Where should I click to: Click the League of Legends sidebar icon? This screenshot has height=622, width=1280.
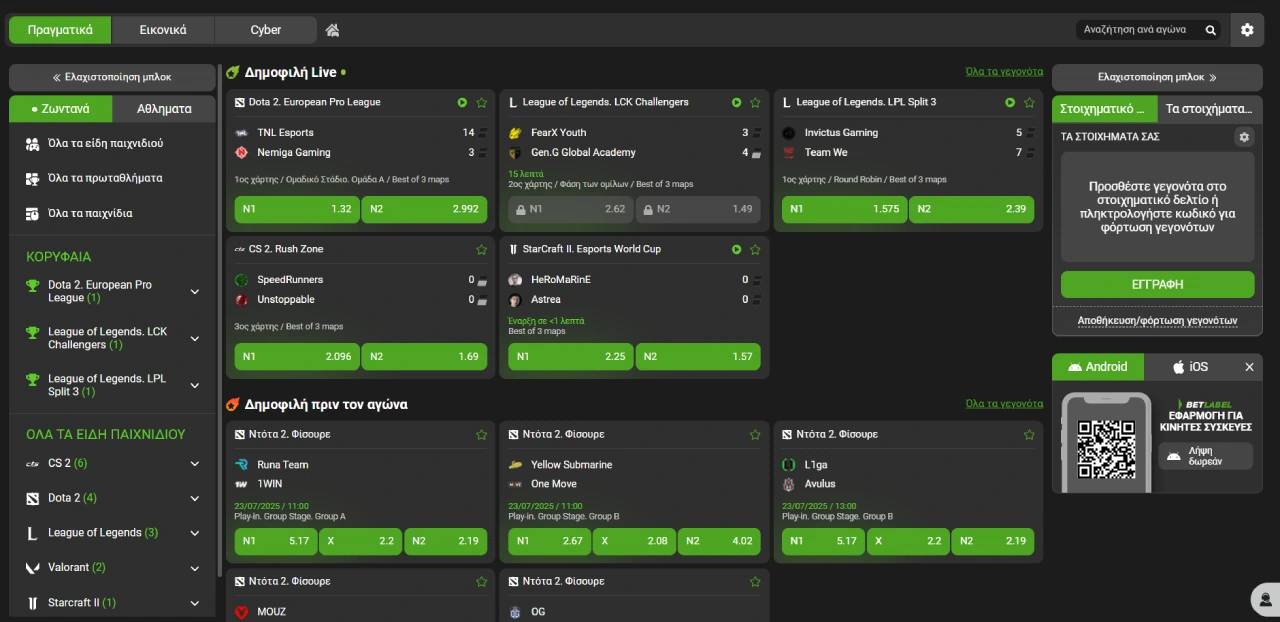31,533
